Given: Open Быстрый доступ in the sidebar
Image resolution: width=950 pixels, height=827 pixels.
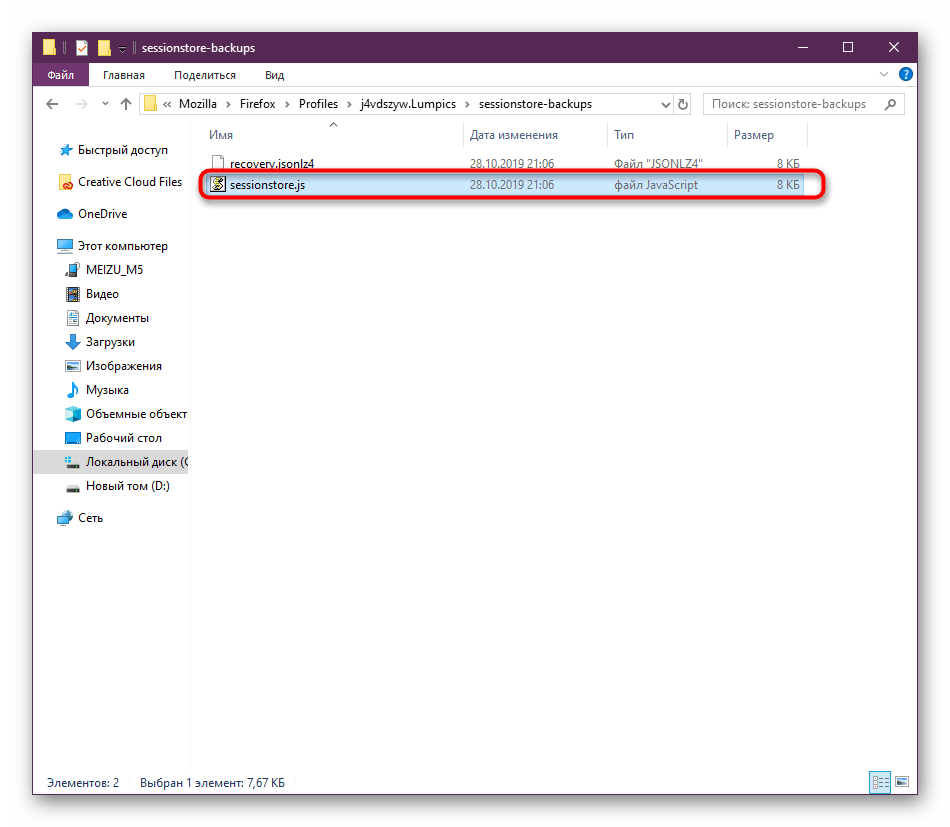Looking at the screenshot, I should click(122, 150).
